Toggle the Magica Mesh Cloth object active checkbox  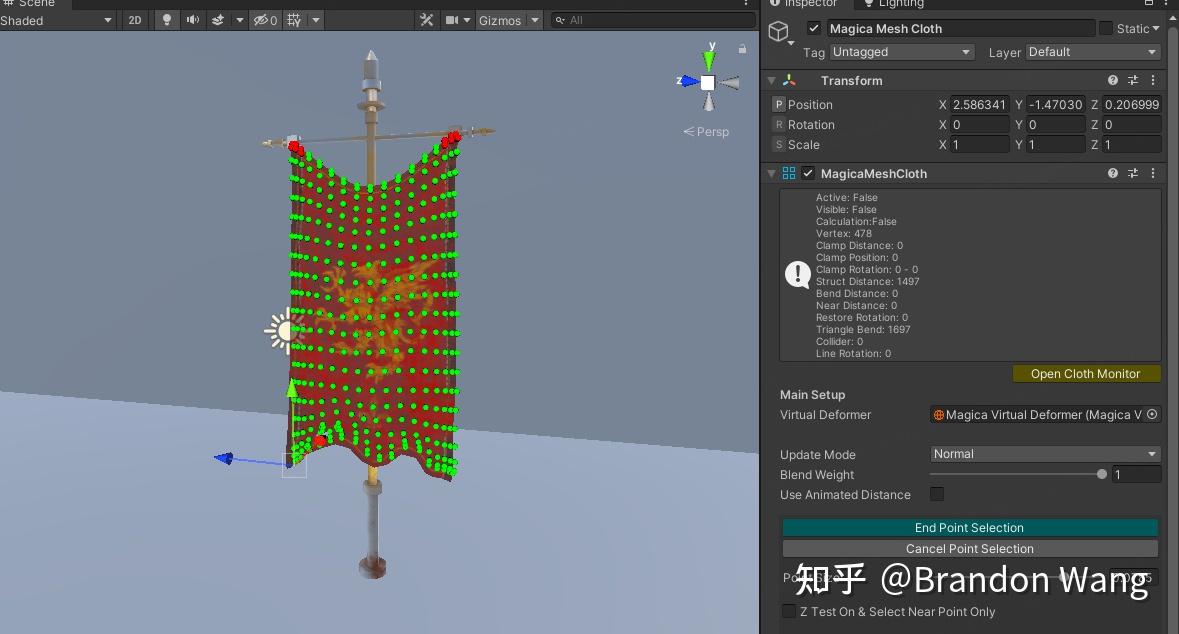pyautogui.click(x=813, y=29)
